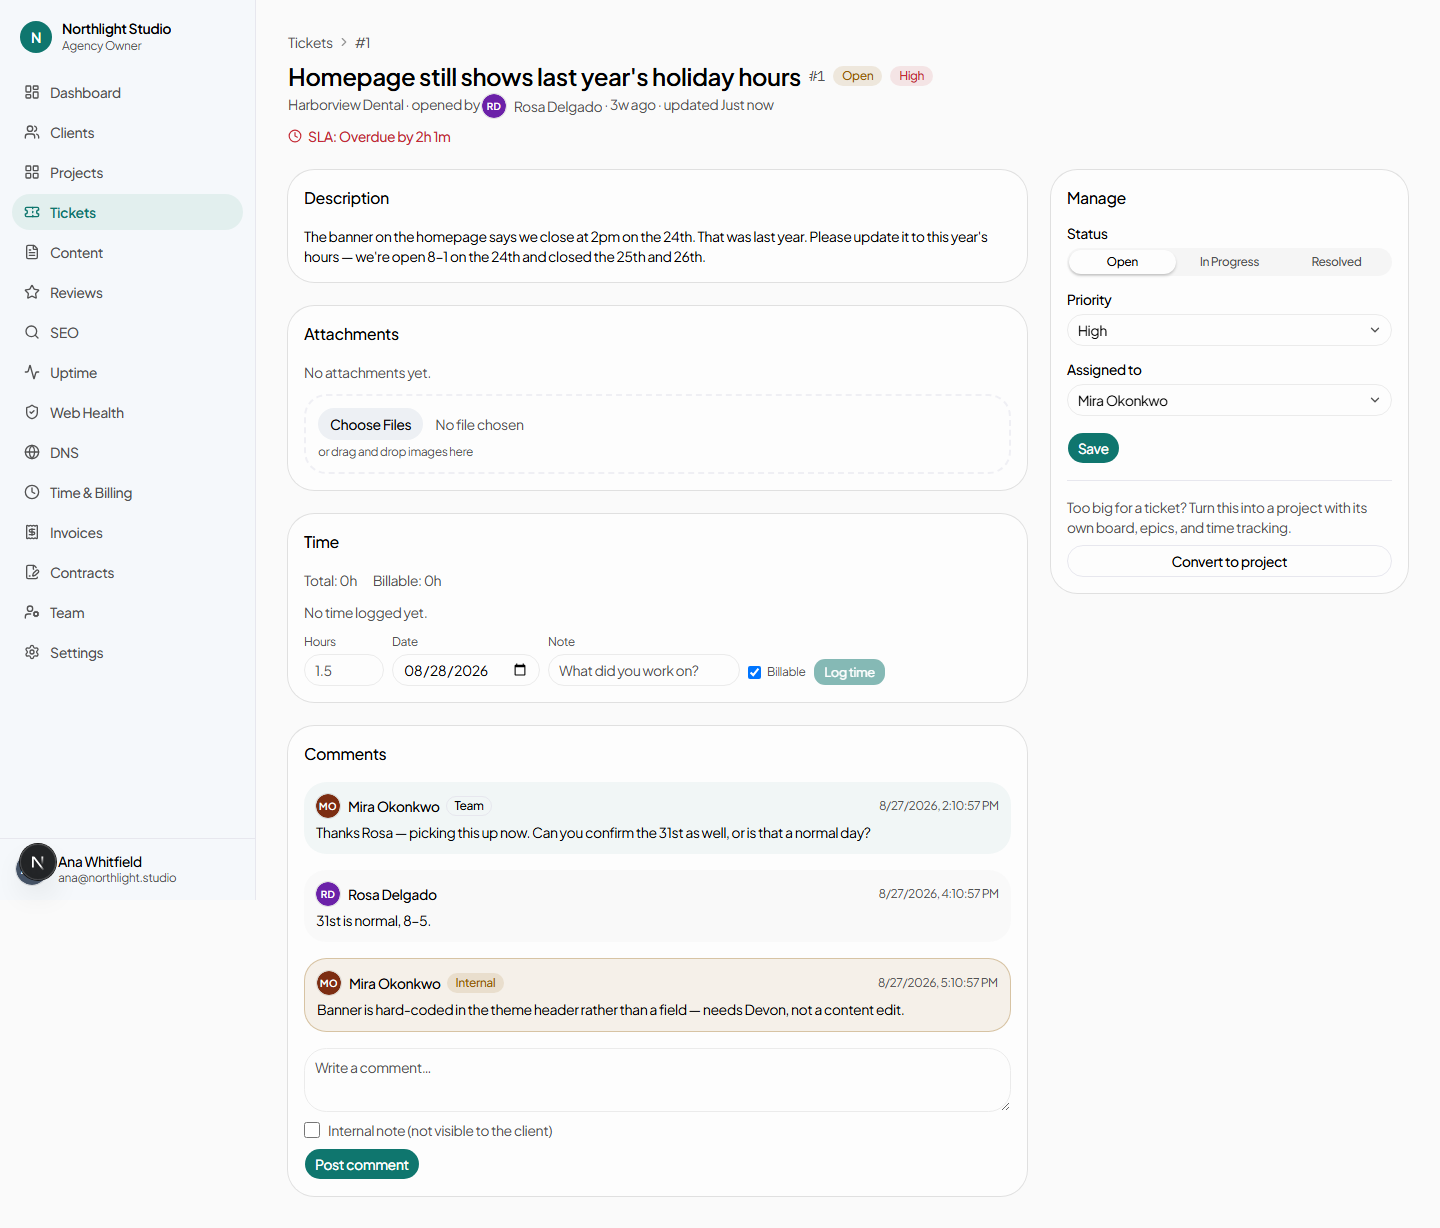
Task: Click the Open status badge in title
Action: 857,76
